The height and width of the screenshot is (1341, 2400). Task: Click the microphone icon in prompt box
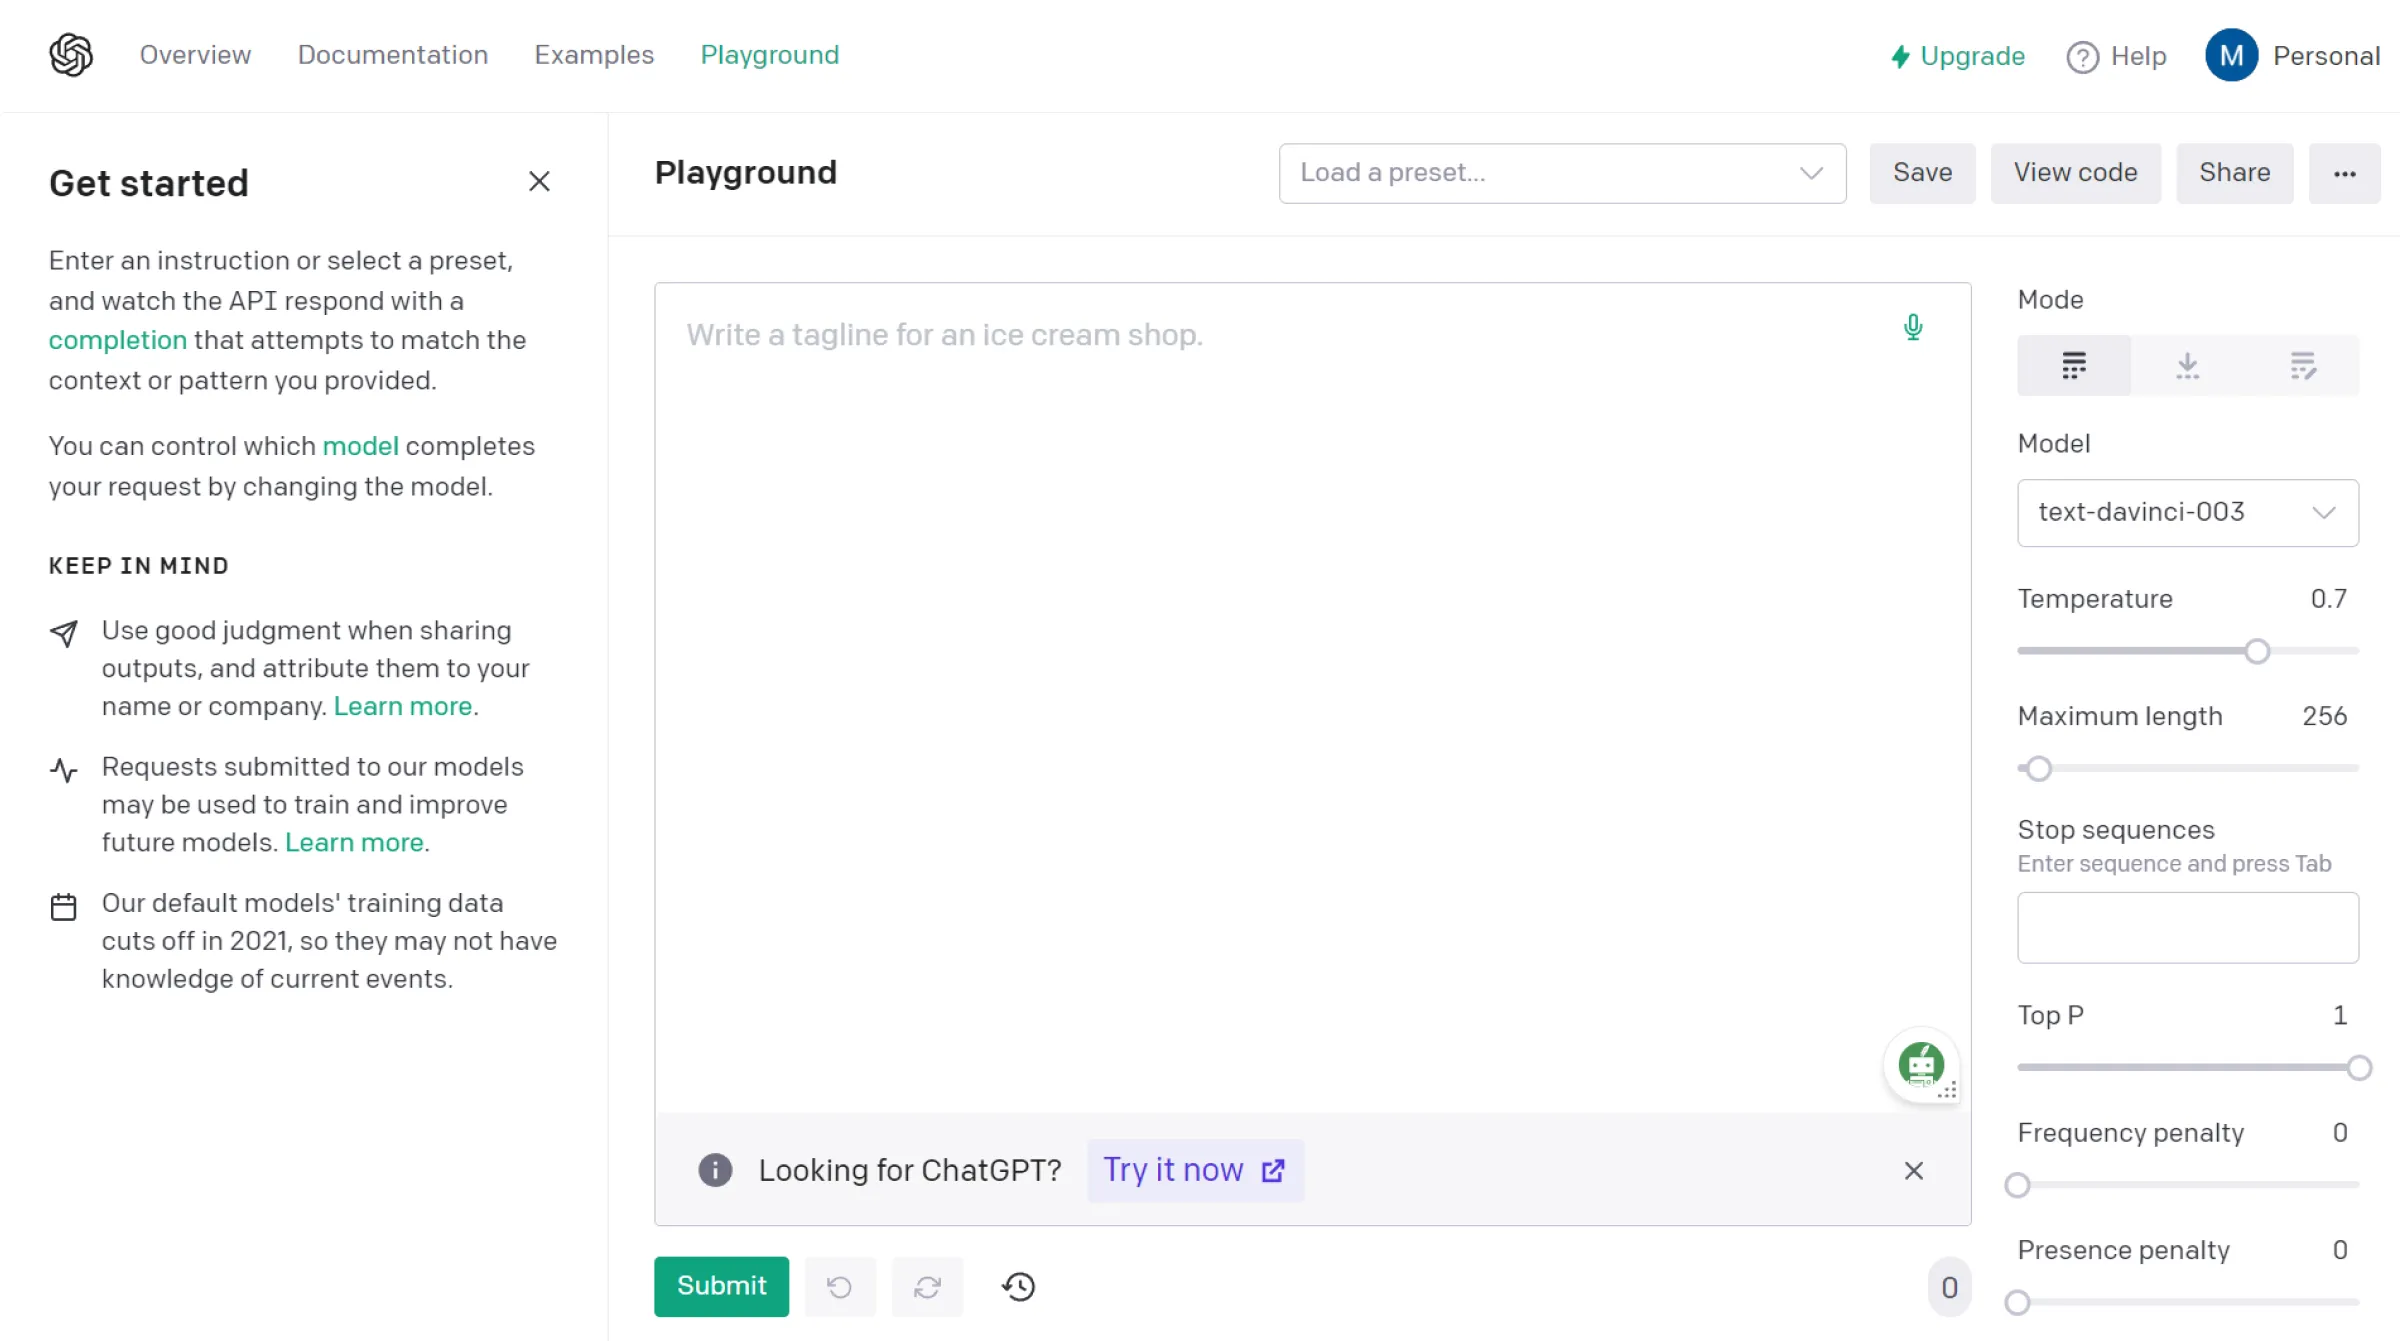1914,327
